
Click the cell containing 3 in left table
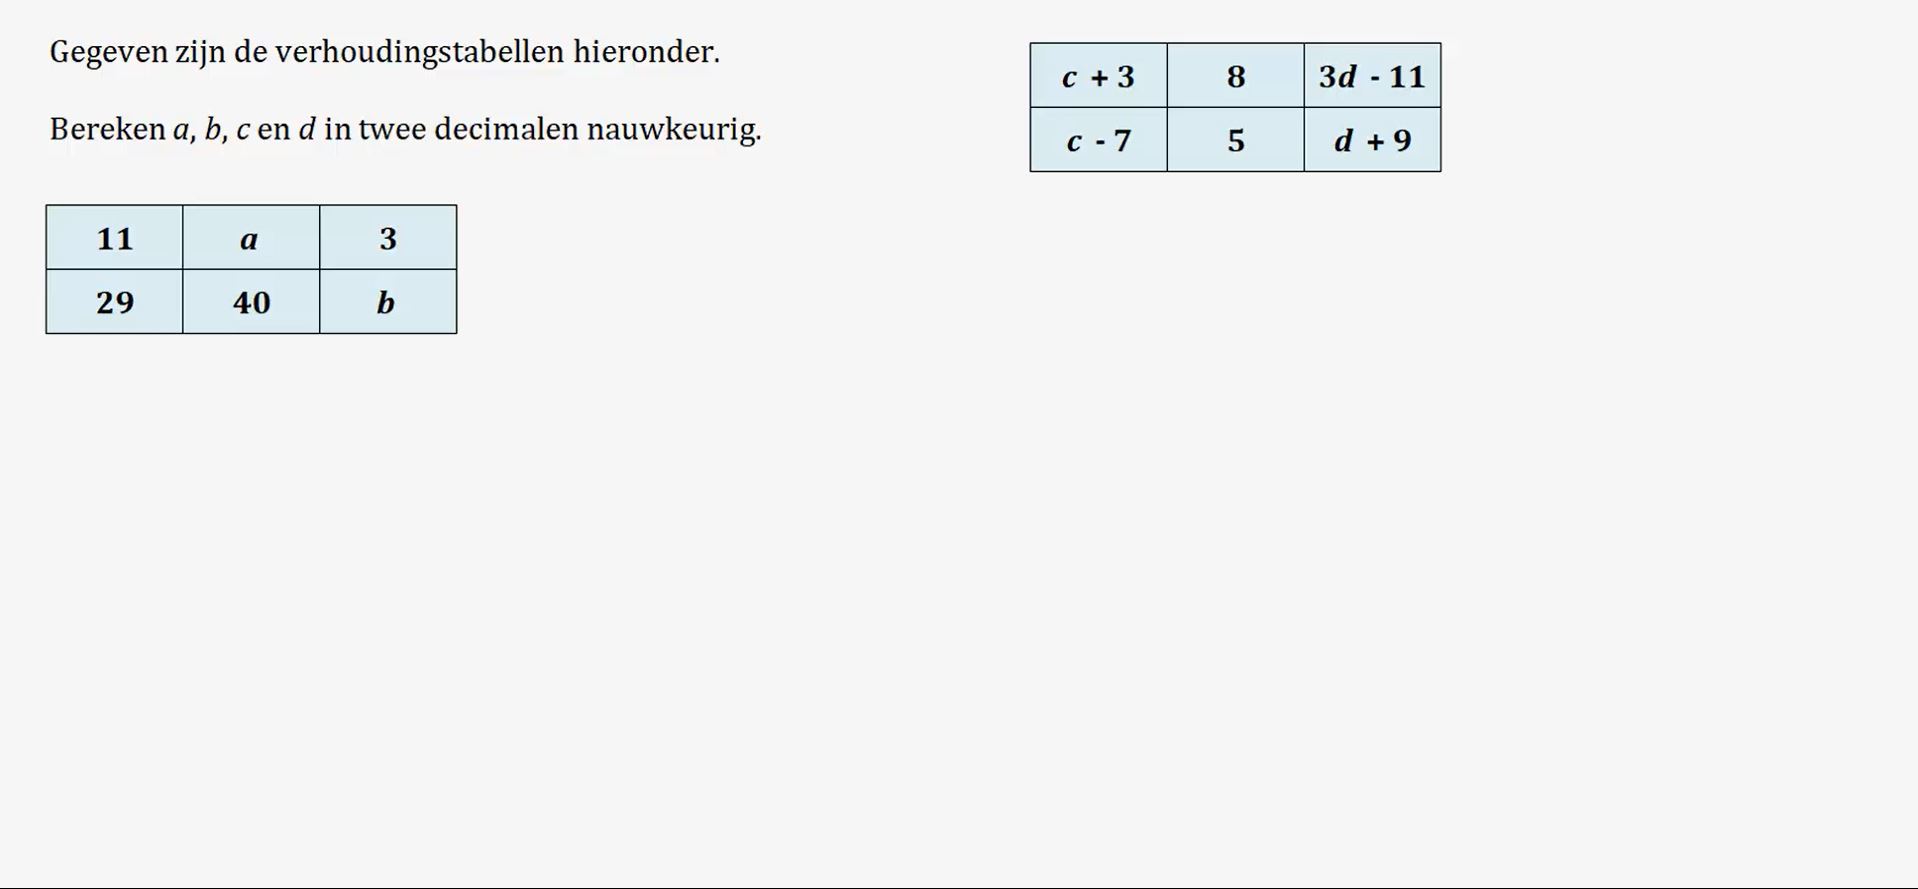tap(388, 238)
